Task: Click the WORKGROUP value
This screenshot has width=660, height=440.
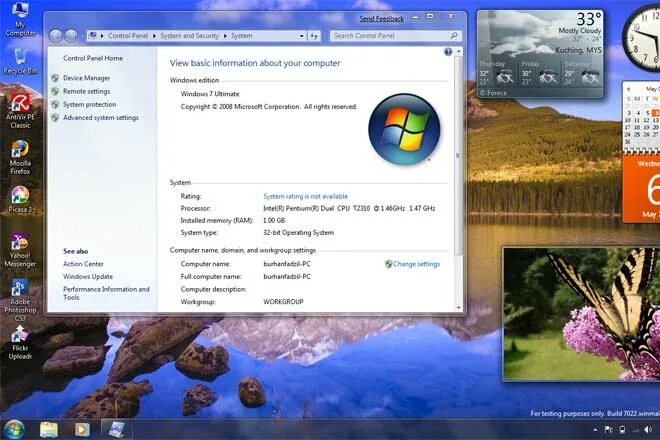Action: (x=283, y=302)
